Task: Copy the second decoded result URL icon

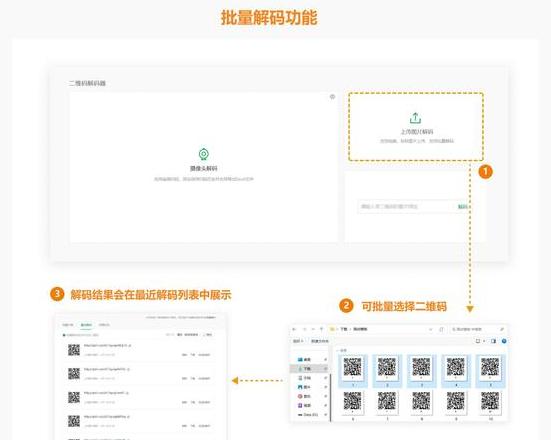Action: [128, 369]
